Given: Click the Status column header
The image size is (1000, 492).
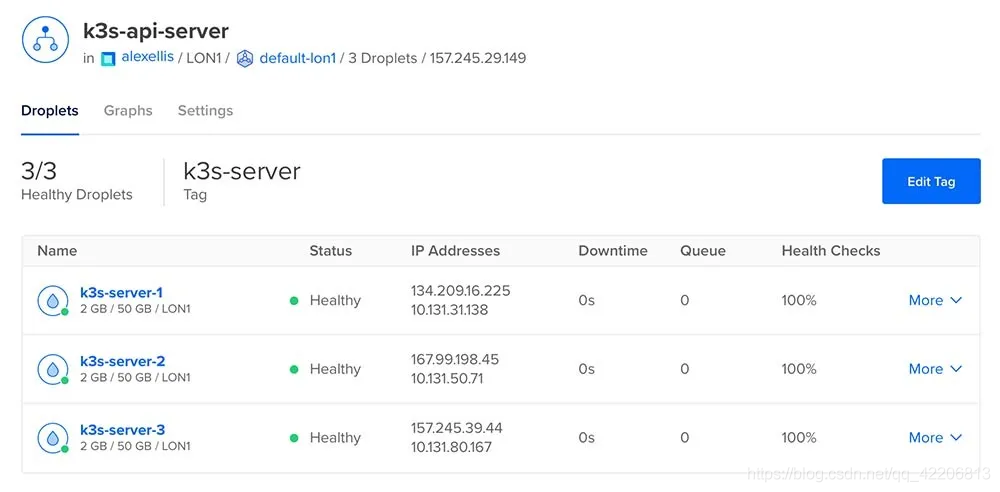Looking at the screenshot, I should pyautogui.click(x=330, y=251).
